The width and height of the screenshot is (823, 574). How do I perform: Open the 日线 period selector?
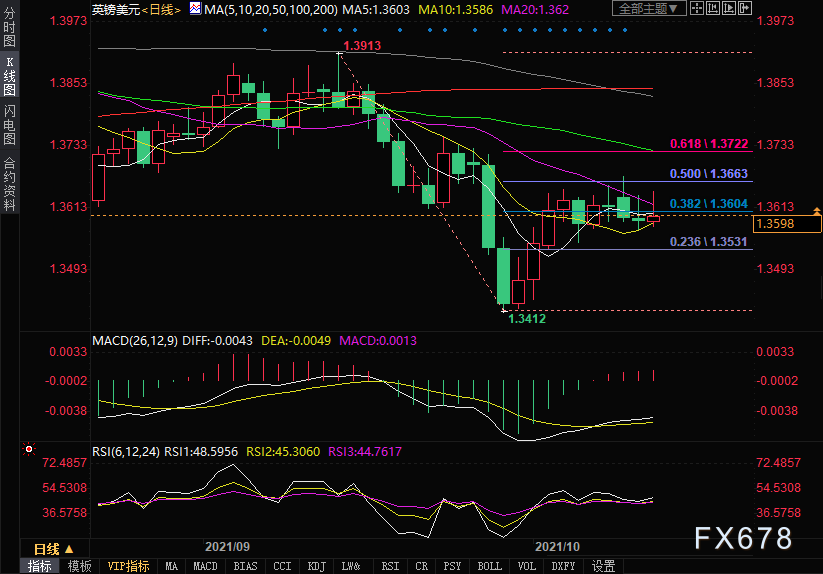click(54, 549)
